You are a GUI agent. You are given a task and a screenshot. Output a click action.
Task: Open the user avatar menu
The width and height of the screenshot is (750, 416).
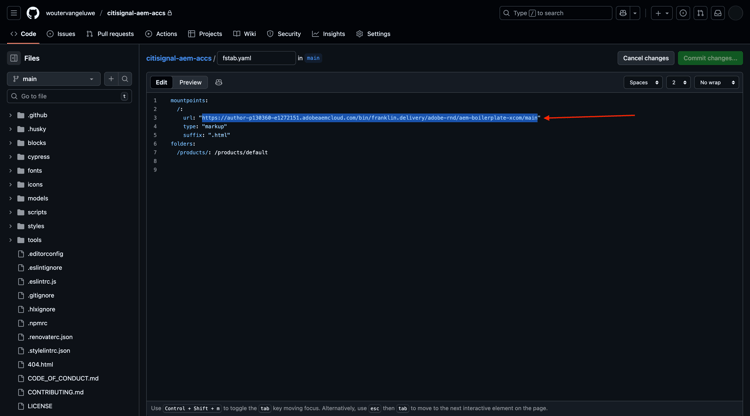click(735, 13)
